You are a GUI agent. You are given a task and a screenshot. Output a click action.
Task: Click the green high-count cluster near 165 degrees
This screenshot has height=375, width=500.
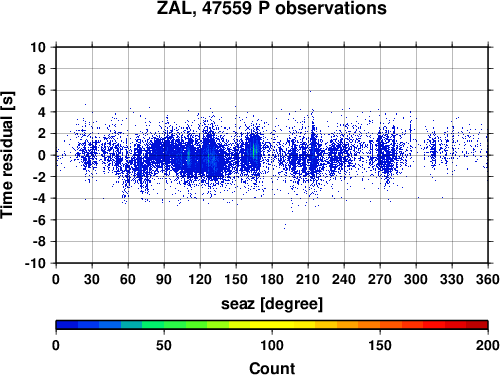pyautogui.click(x=255, y=151)
